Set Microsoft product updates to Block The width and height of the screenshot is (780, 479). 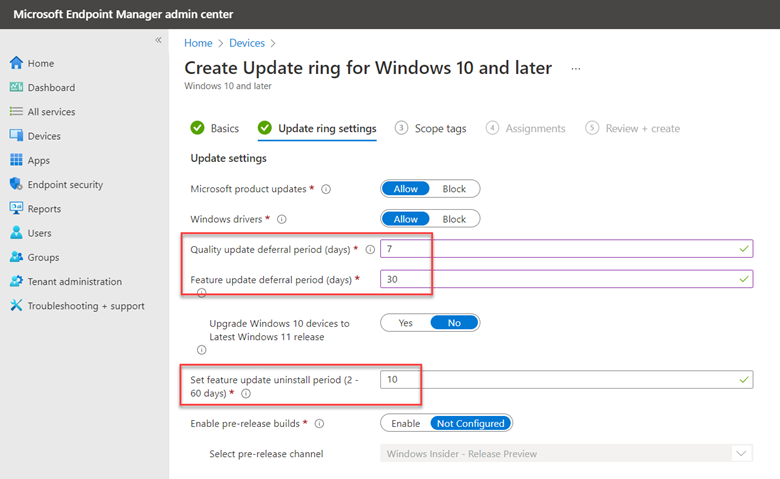454,189
